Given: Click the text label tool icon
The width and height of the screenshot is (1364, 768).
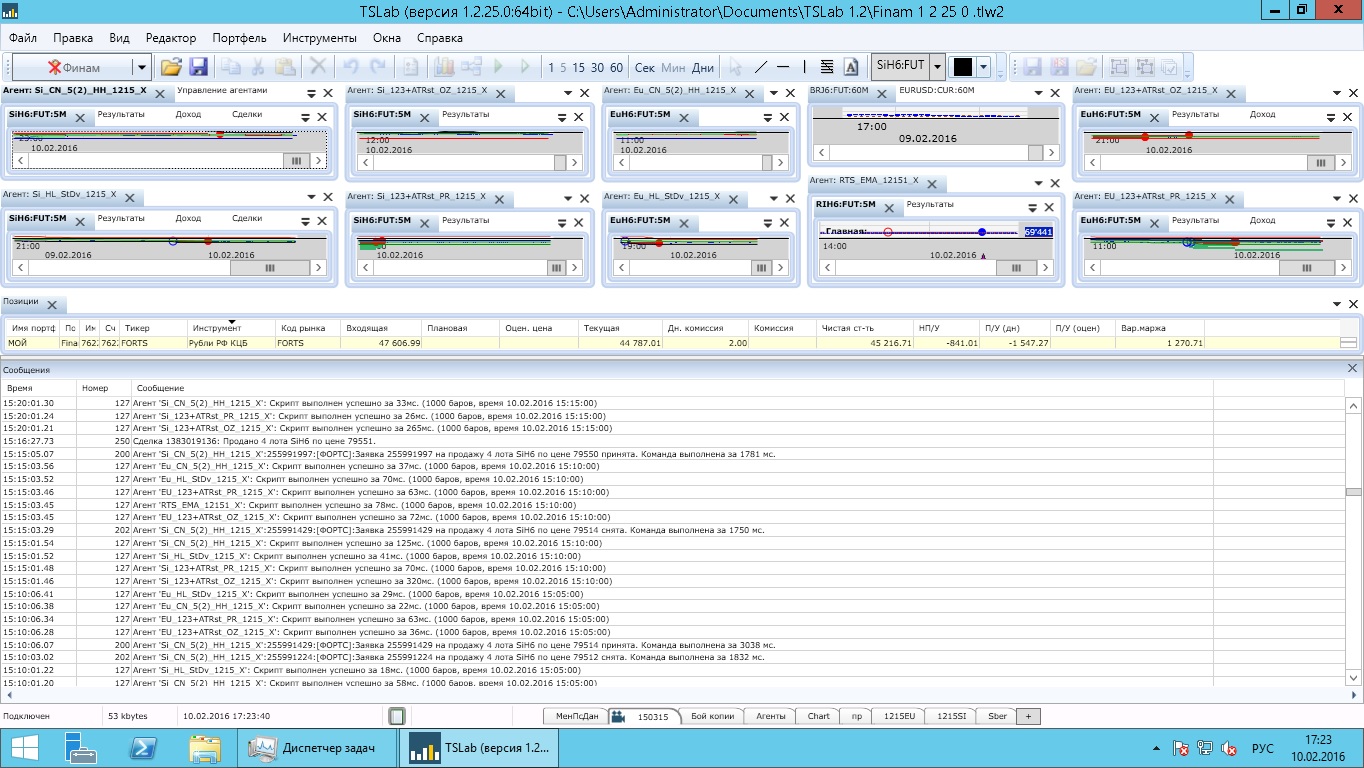Looking at the screenshot, I should click(851, 67).
